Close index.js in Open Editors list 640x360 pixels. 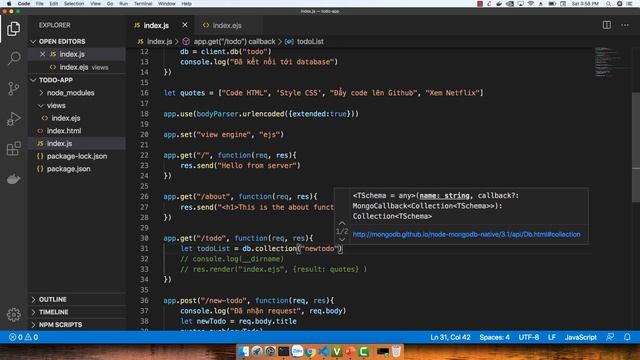tap(42, 54)
